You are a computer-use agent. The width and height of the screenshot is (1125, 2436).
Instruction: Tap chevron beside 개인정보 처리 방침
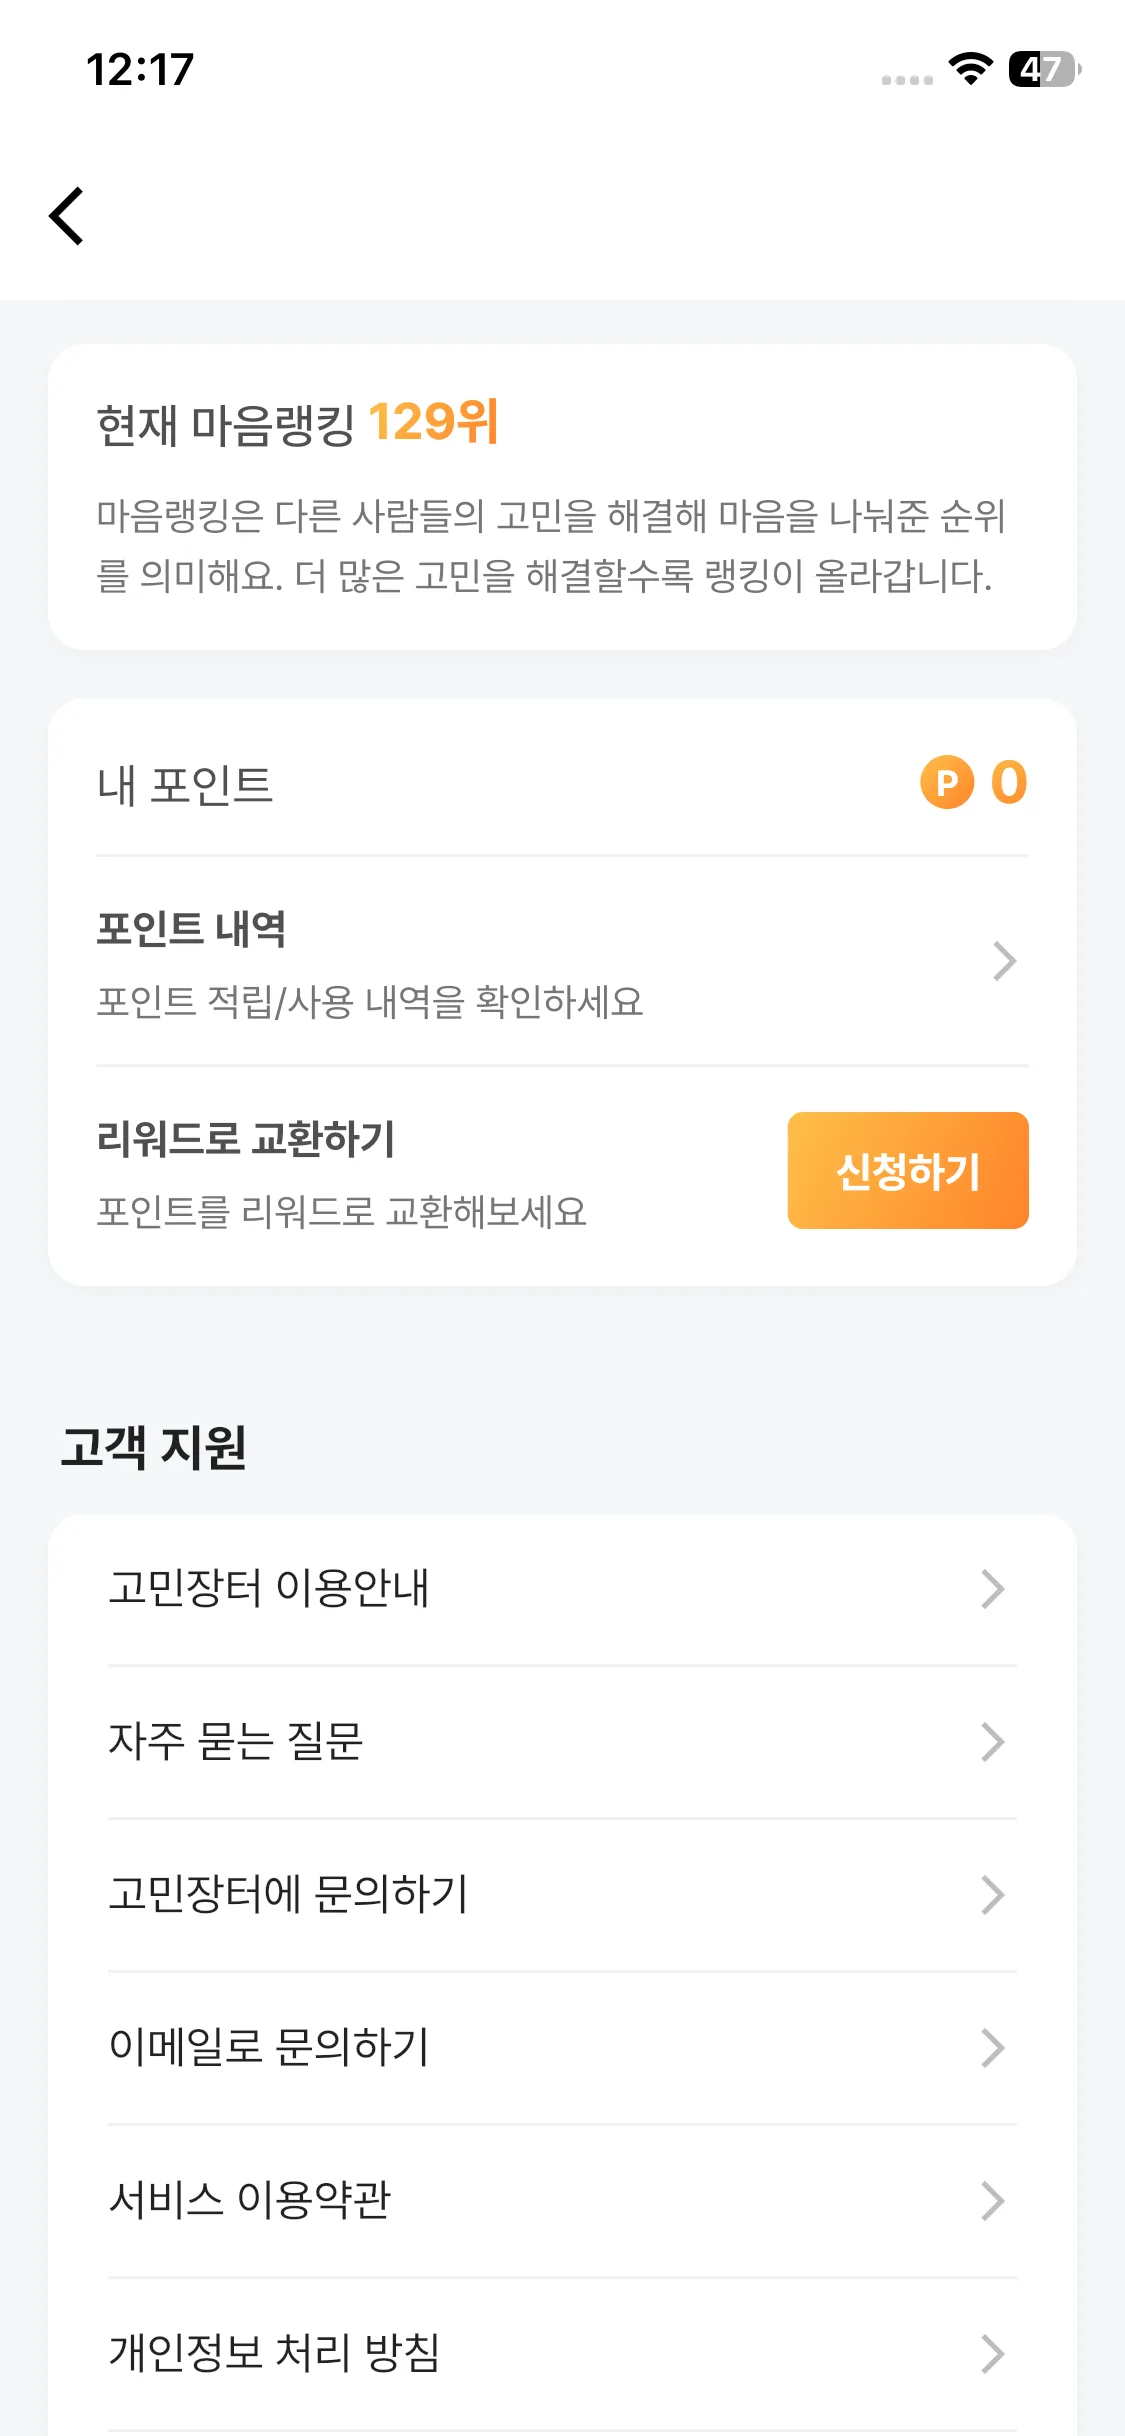pyautogui.click(x=992, y=2354)
